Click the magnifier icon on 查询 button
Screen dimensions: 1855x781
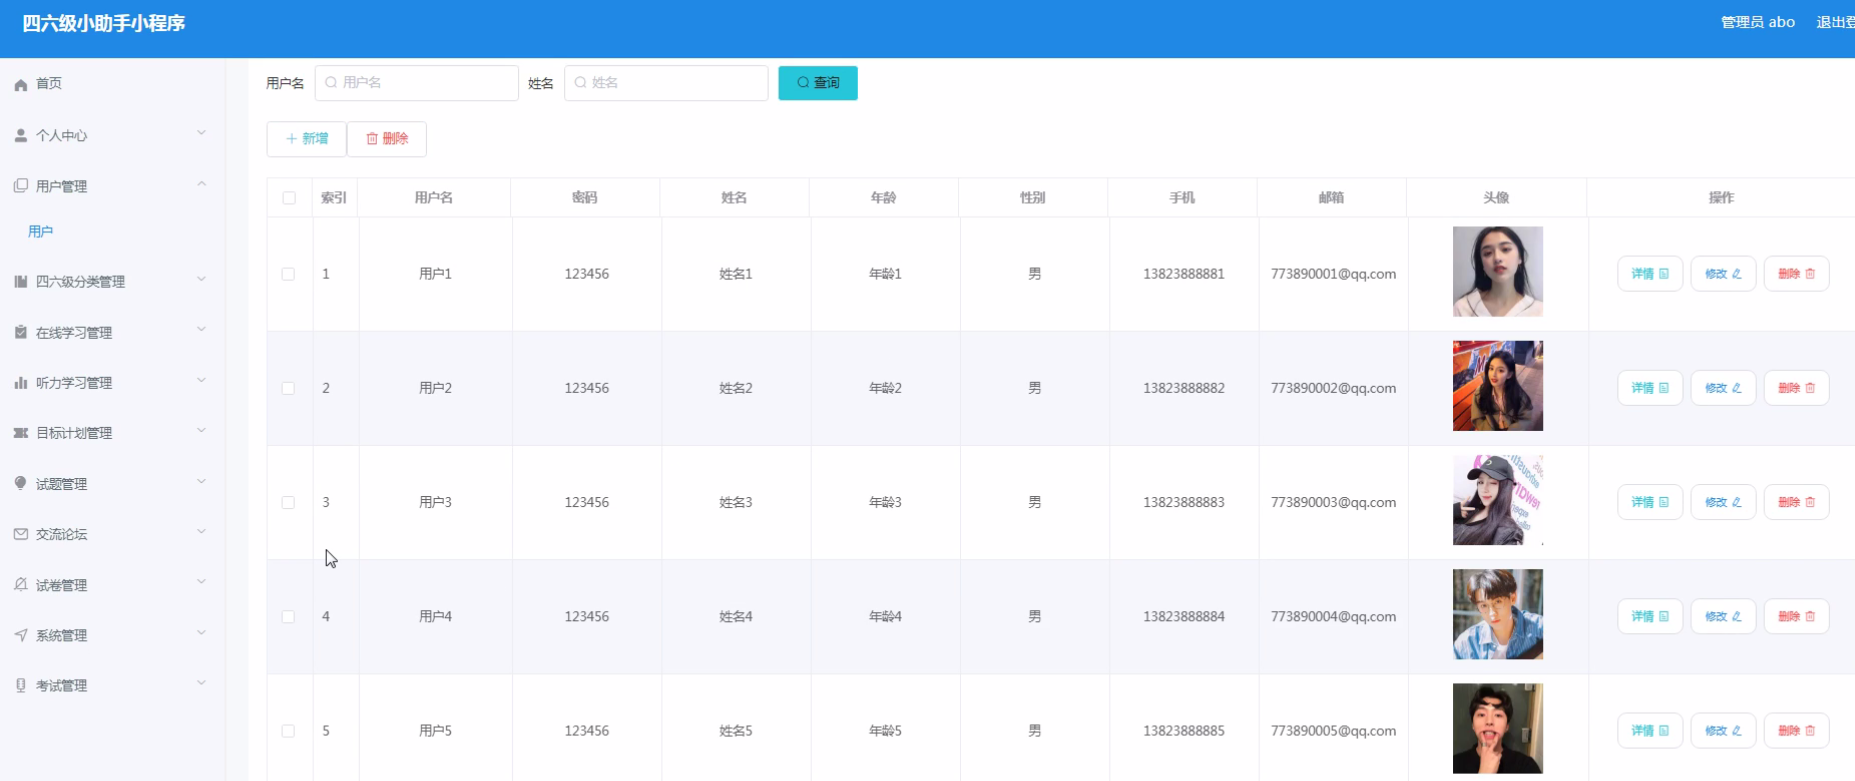tap(803, 83)
